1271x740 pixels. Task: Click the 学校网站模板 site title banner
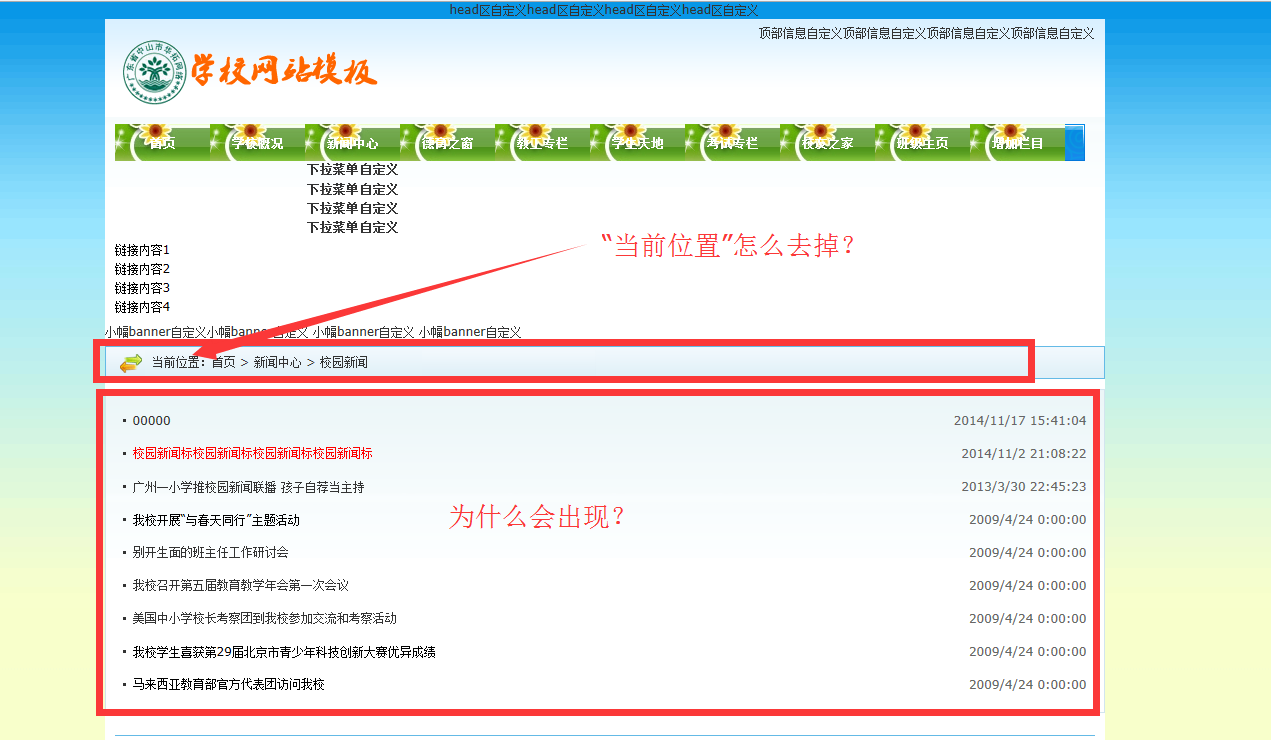[284, 71]
